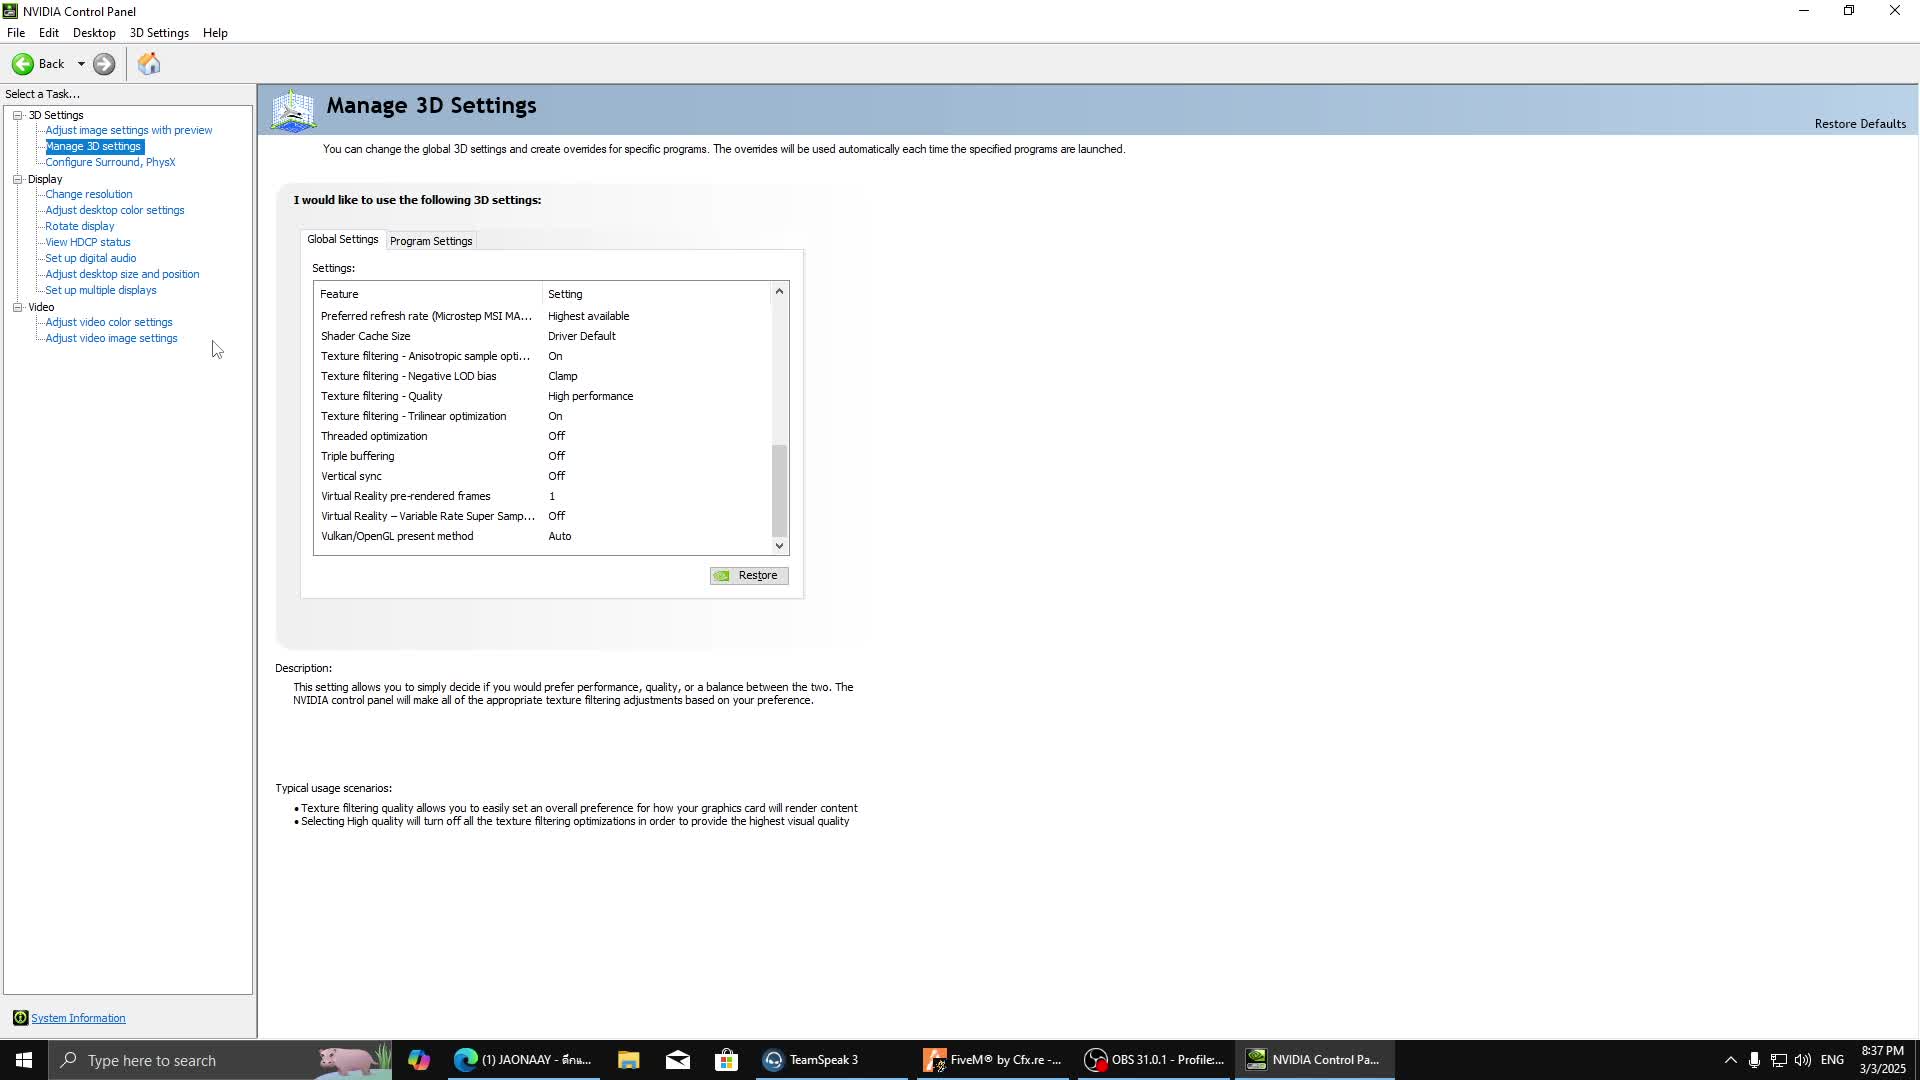This screenshot has width=1920, height=1080.
Task: Click Restore Defaults link
Action: click(1860, 124)
